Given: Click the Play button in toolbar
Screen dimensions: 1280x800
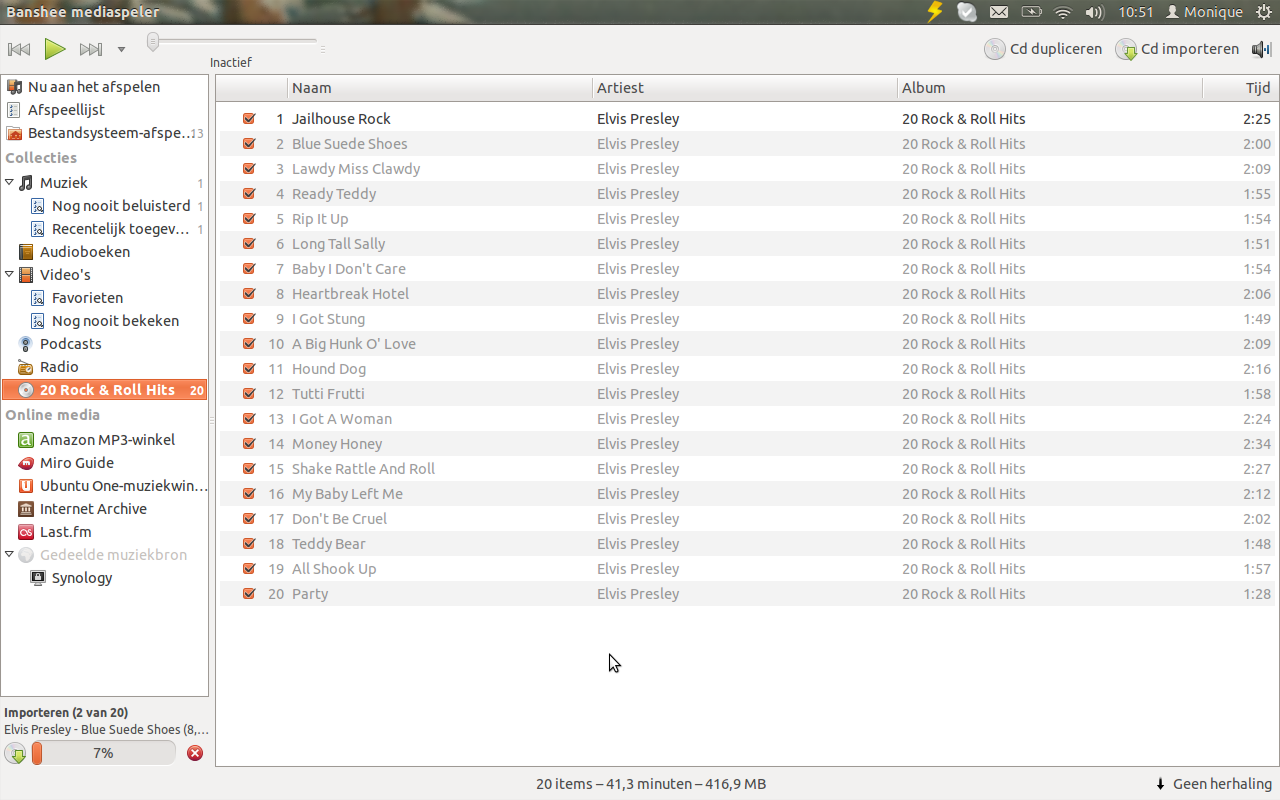Looking at the screenshot, I should (55, 49).
